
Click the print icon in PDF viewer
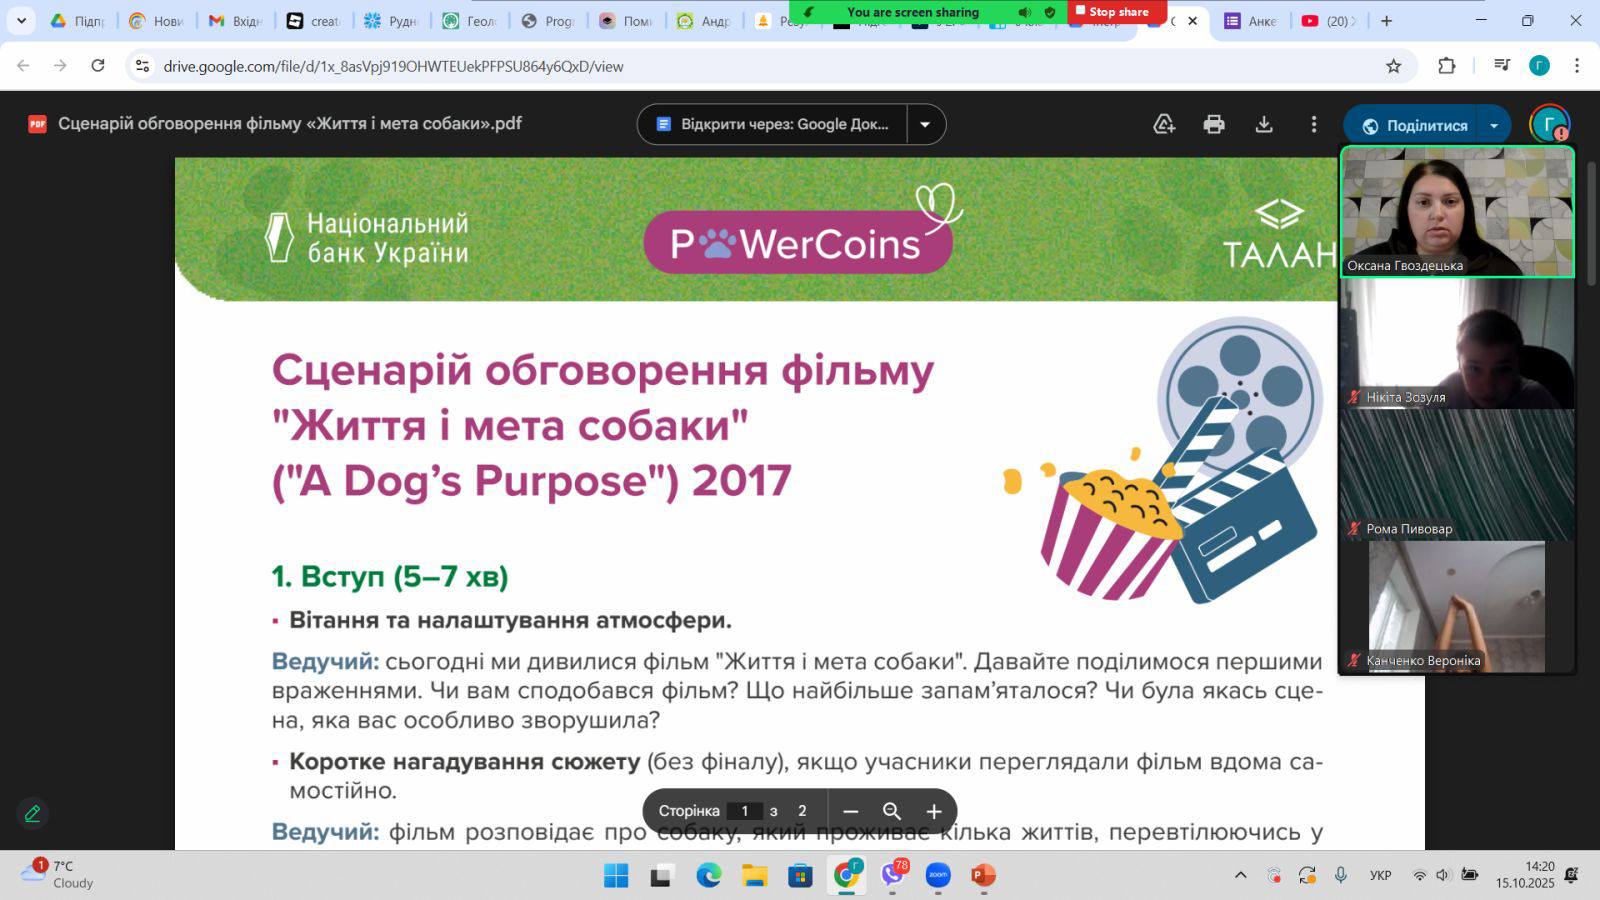point(1214,125)
